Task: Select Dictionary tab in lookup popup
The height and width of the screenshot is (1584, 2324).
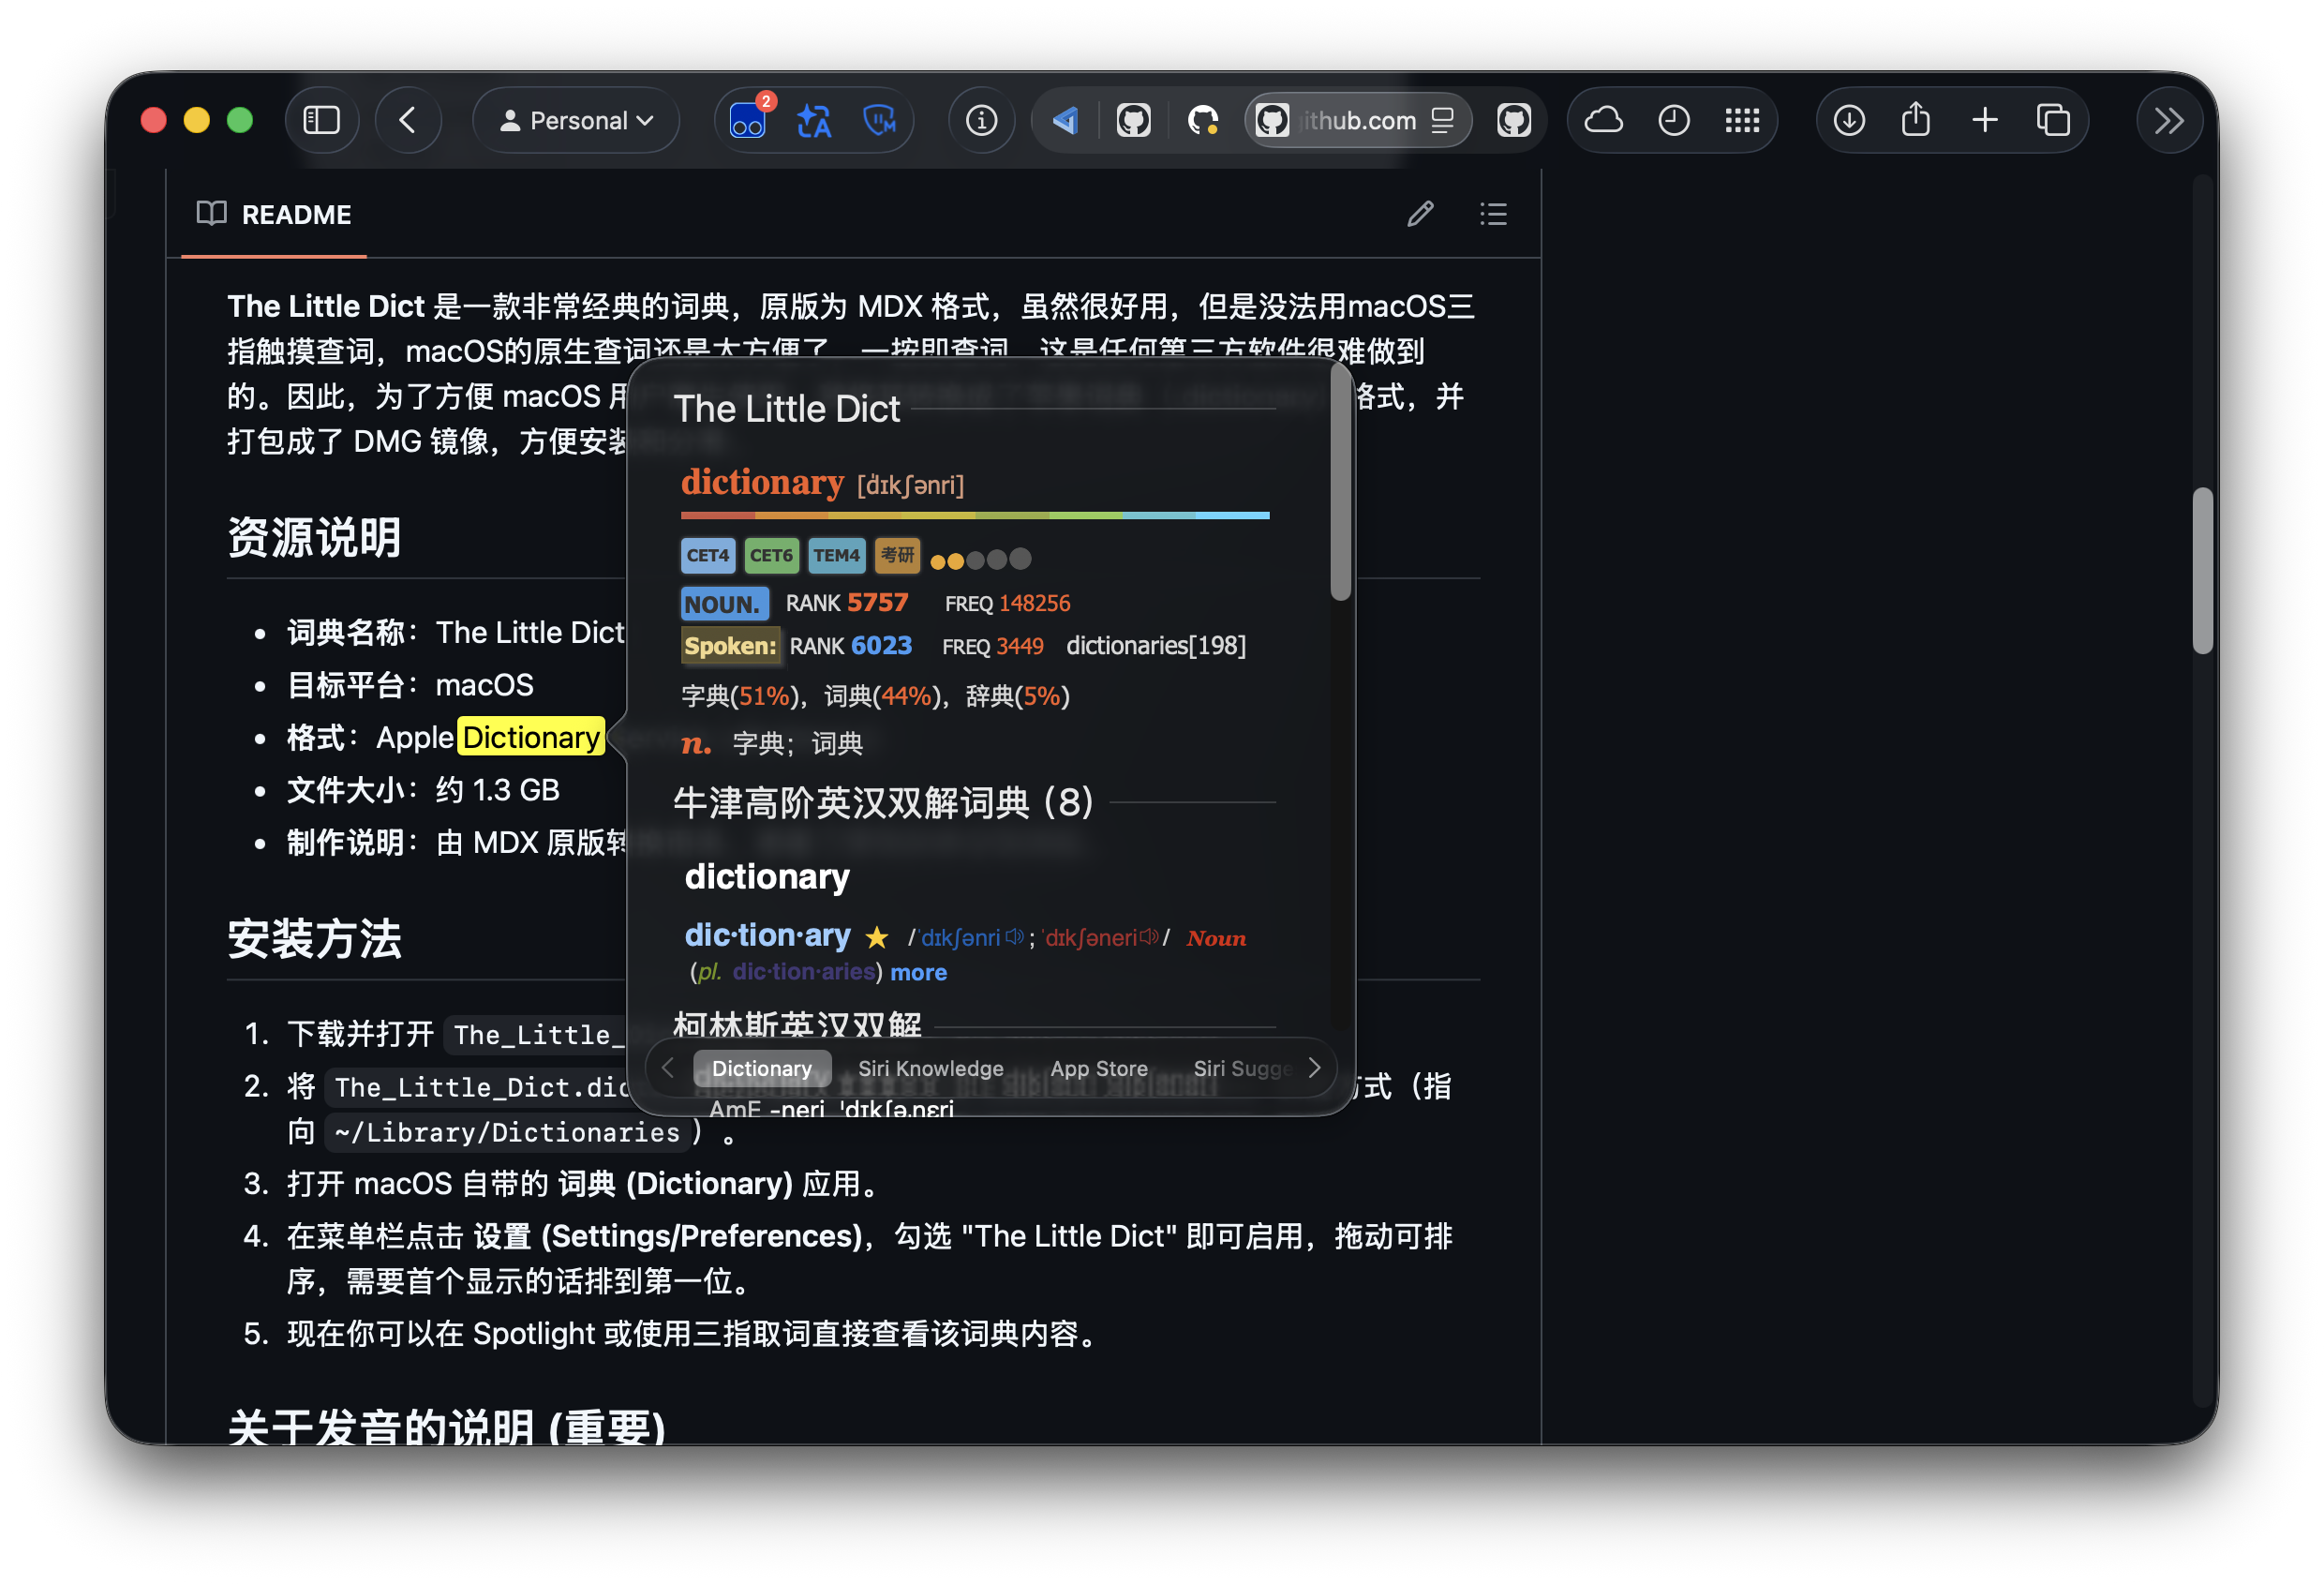Action: pyautogui.click(x=762, y=1068)
